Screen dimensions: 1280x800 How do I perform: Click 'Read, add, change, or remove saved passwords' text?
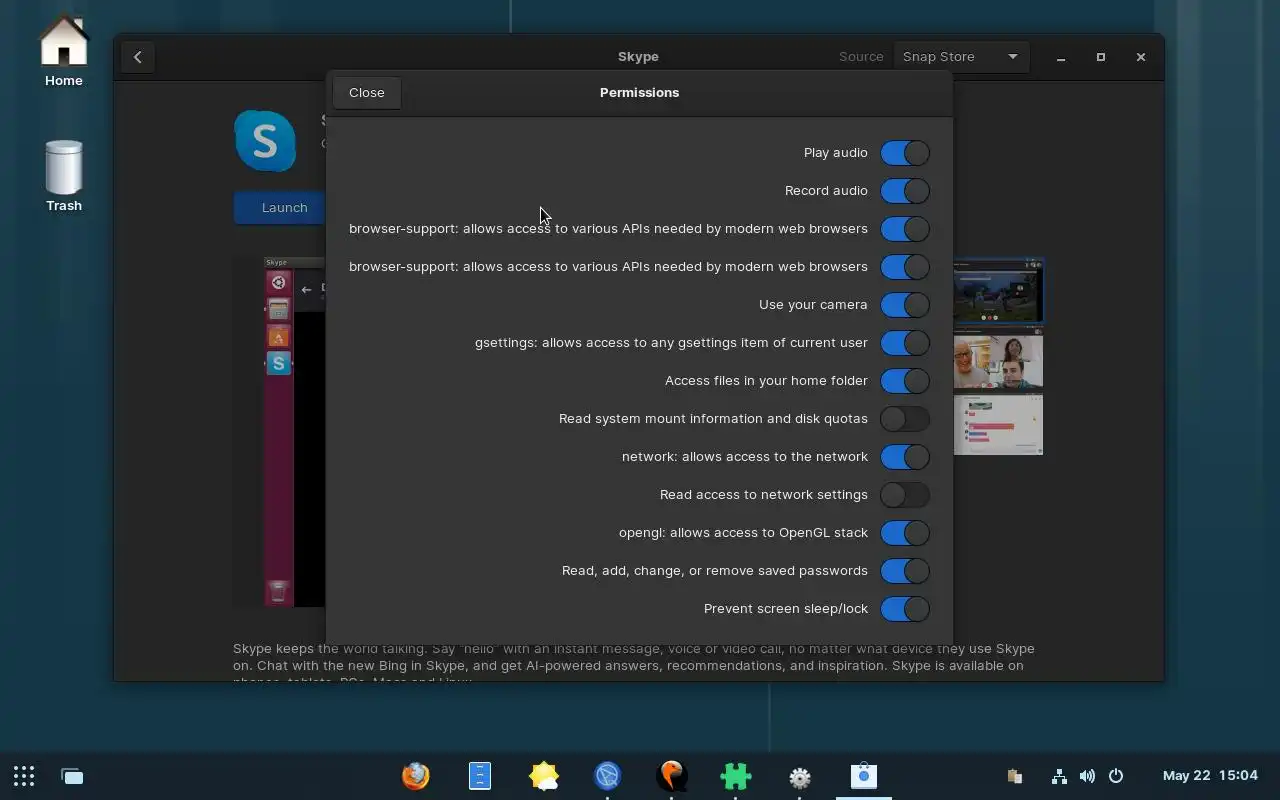point(715,571)
